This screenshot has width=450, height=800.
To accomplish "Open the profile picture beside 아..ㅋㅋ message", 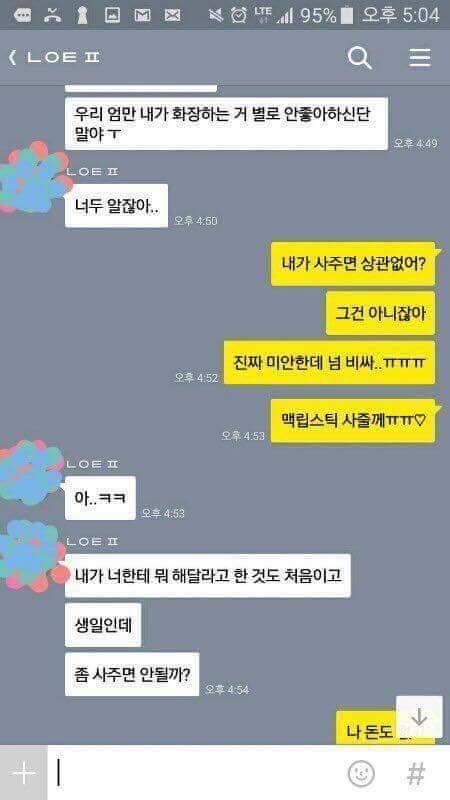I will point(32,472).
